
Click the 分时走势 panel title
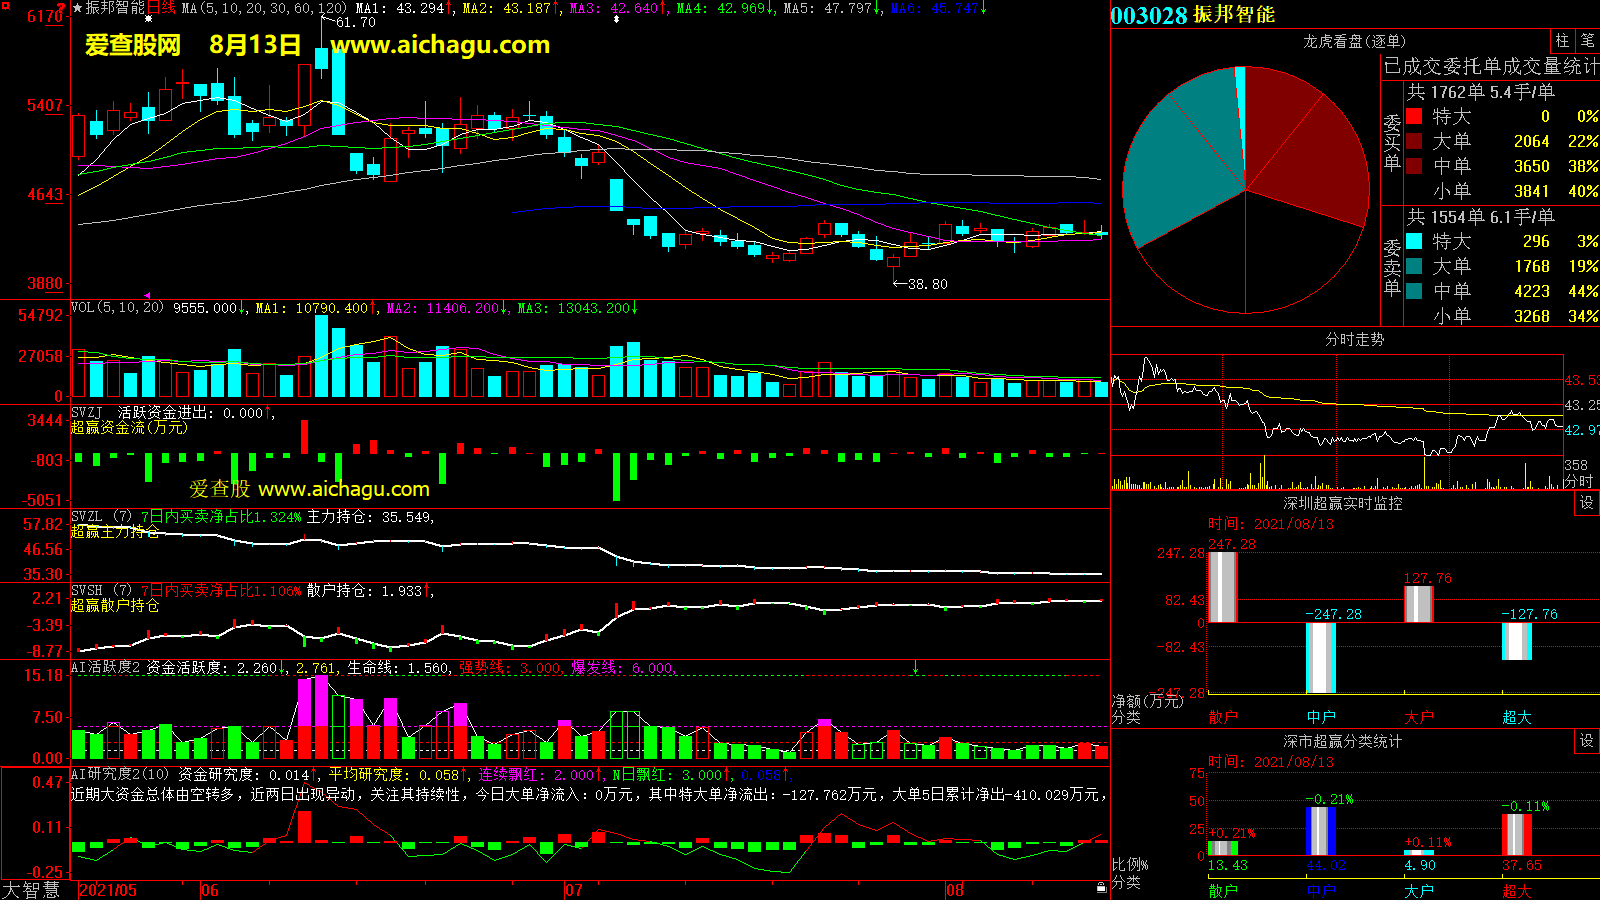1354,340
